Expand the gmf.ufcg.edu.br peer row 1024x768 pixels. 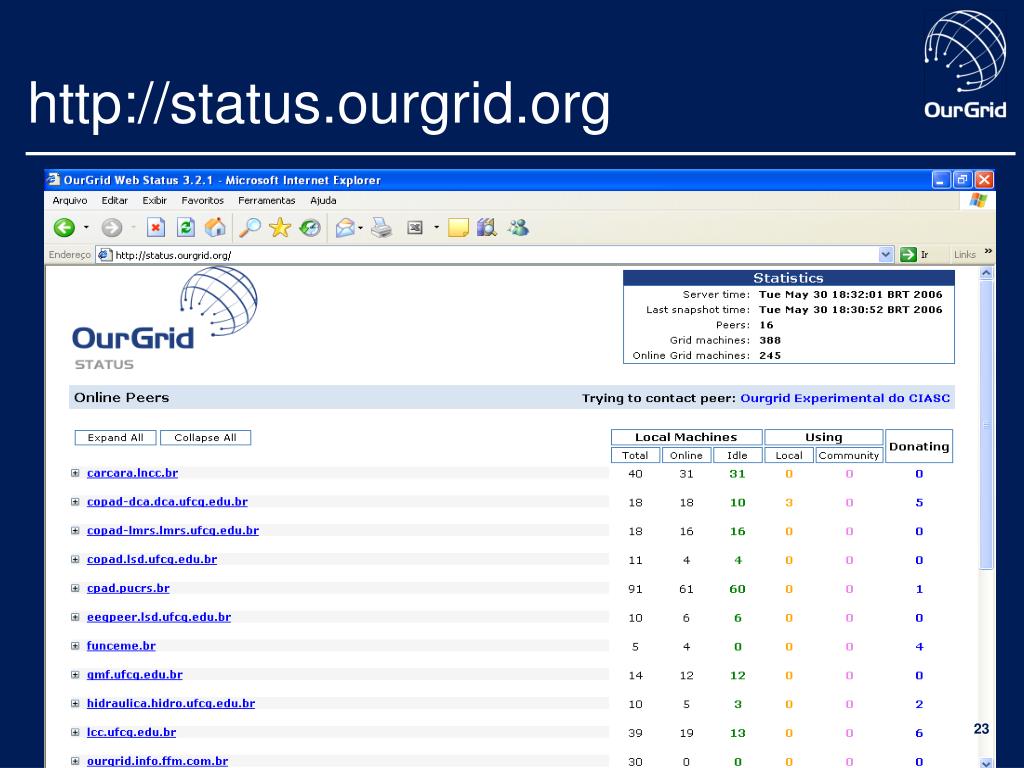tap(75, 675)
